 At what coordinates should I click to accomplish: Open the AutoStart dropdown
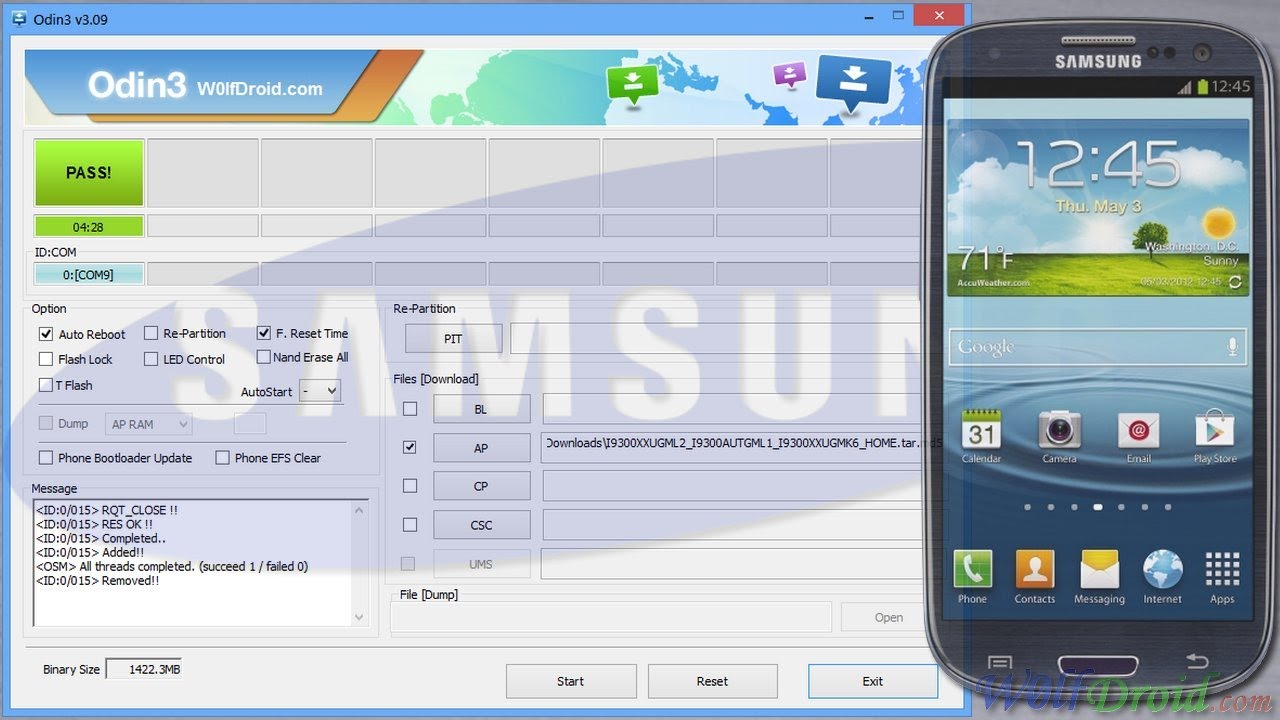[x=320, y=391]
